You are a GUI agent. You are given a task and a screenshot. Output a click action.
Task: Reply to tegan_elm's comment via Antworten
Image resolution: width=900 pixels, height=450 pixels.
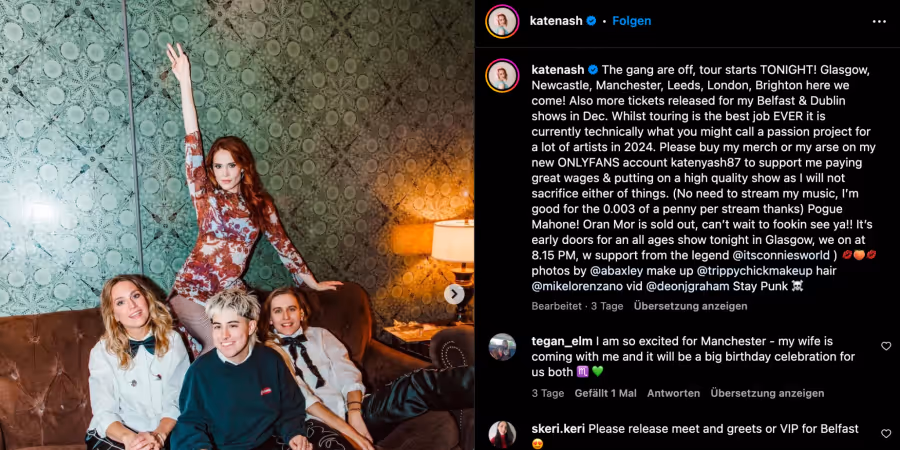pos(673,394)
